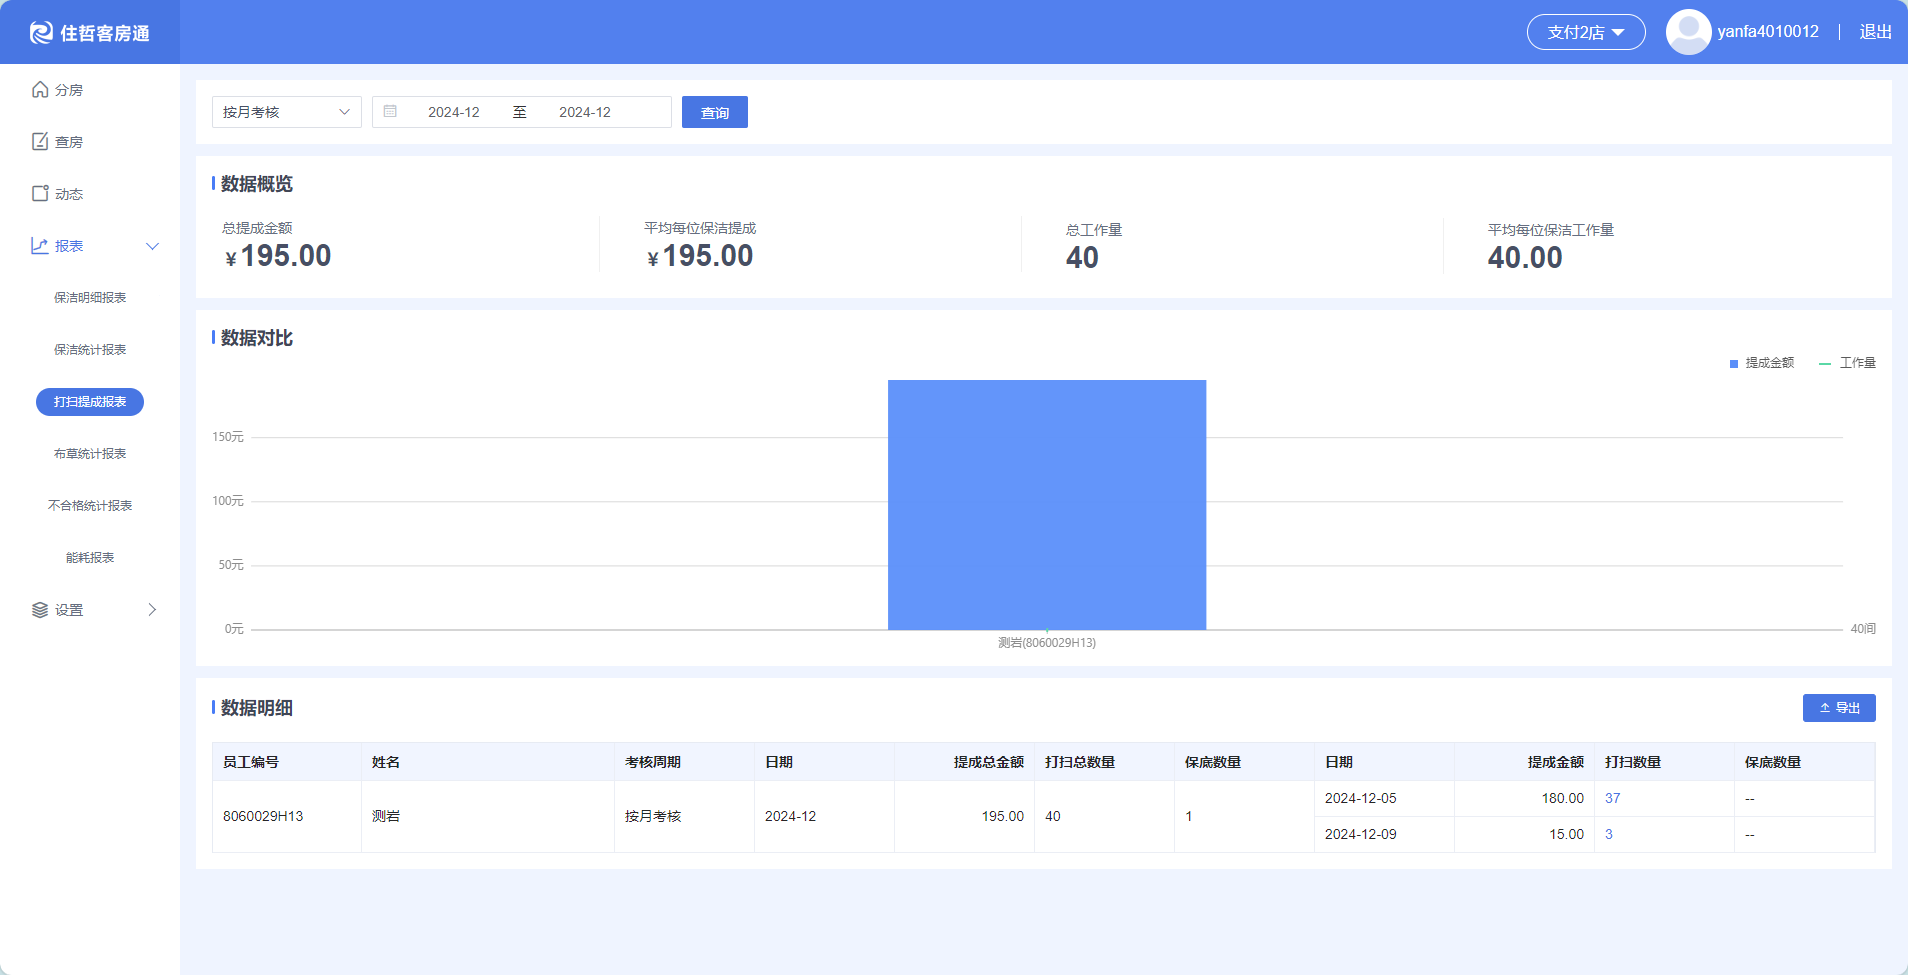Open 布草统计报表 menu item
The width and height of the screenshot is (1908, 975).
(x=90, y=454)
